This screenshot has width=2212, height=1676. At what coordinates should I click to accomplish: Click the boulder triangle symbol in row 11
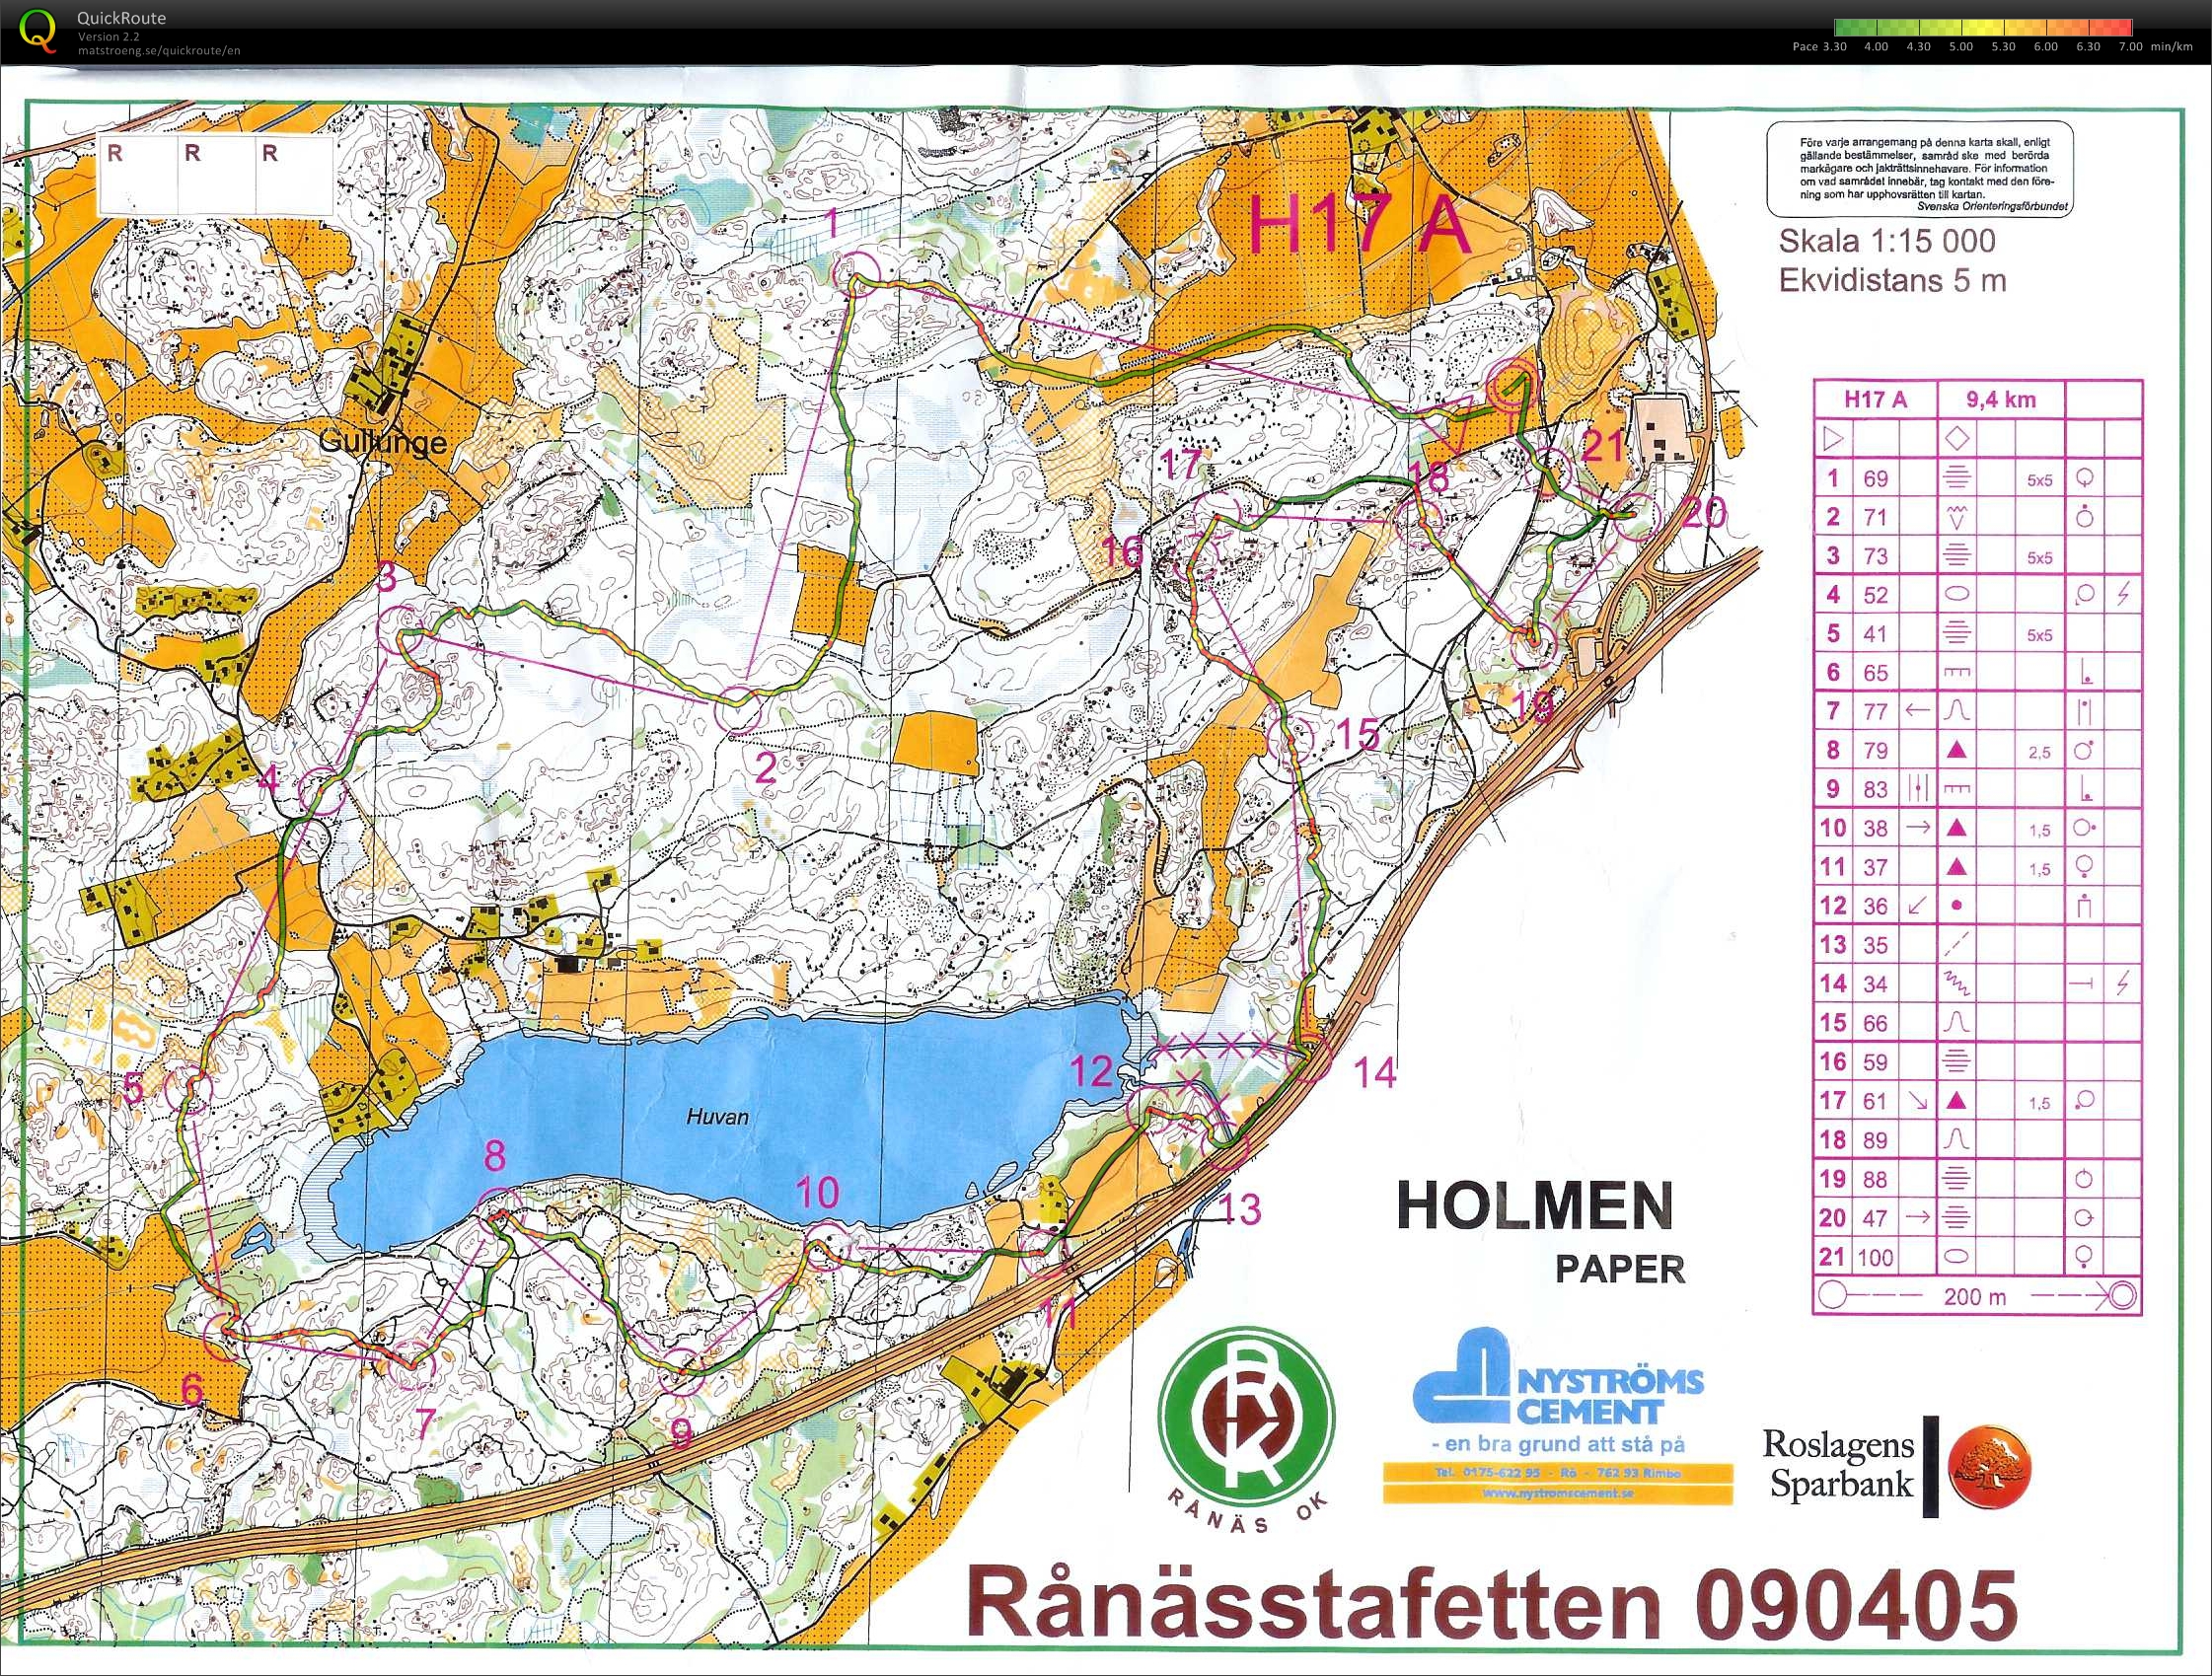1957,867
